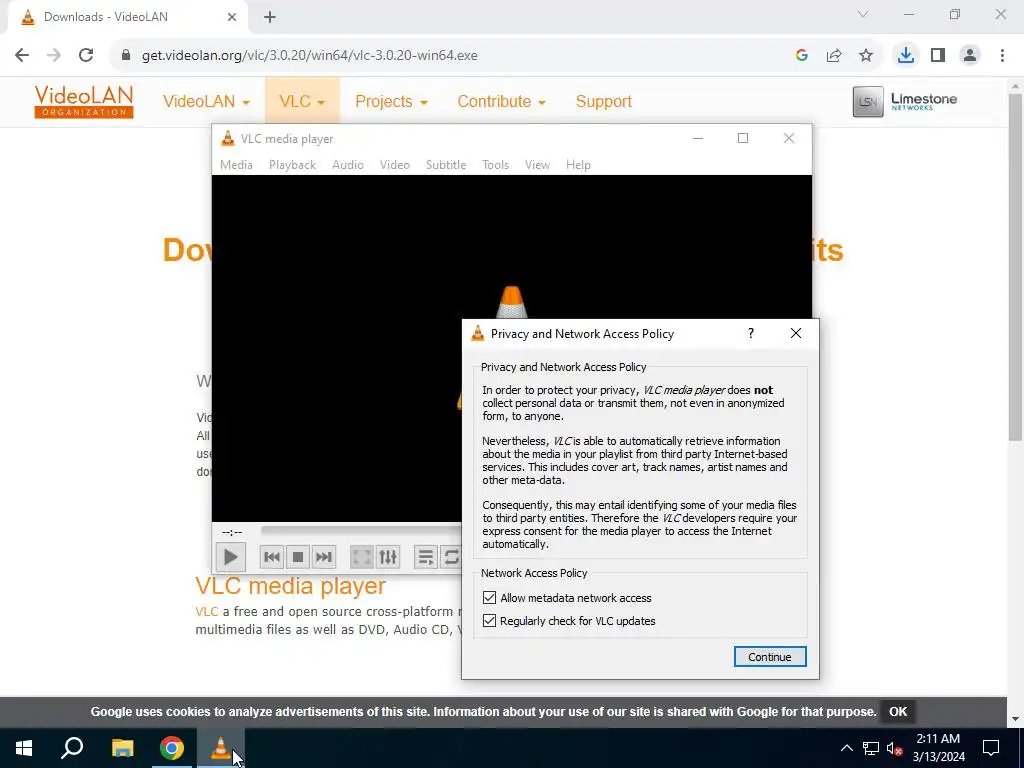Viewport: 1024px width, 768px height.
Task: Uncheck Allow metadata network access
Action: tap(489, 598)
